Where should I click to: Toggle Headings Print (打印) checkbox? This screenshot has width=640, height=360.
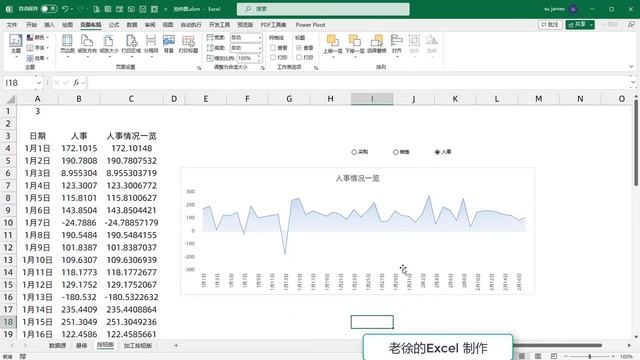click(x=299, y=58)
